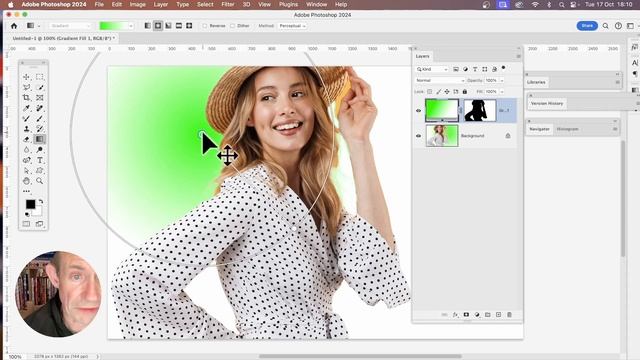Open the Layer menu
The width and height of the screenshot is (640, 360).
(x=161, y=4)
